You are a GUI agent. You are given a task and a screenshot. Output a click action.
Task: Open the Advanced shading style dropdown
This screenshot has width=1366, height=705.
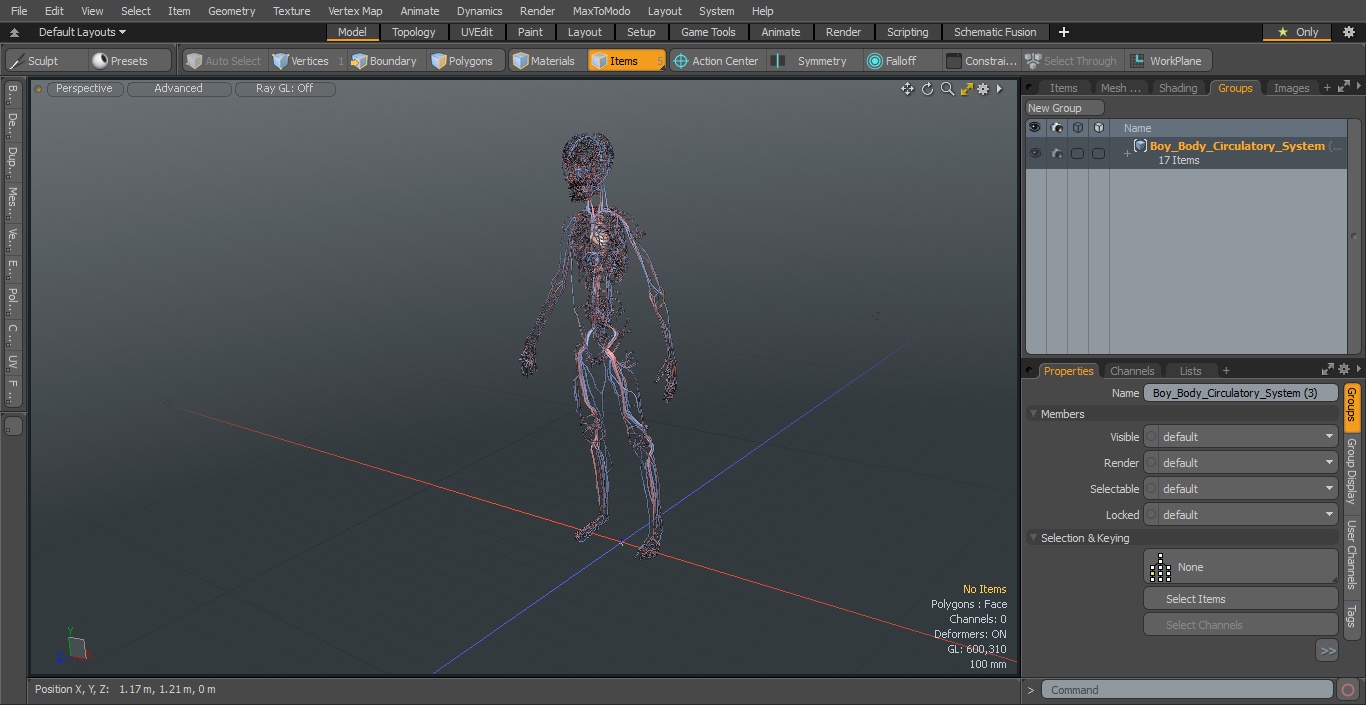click(x=179, y=89)
